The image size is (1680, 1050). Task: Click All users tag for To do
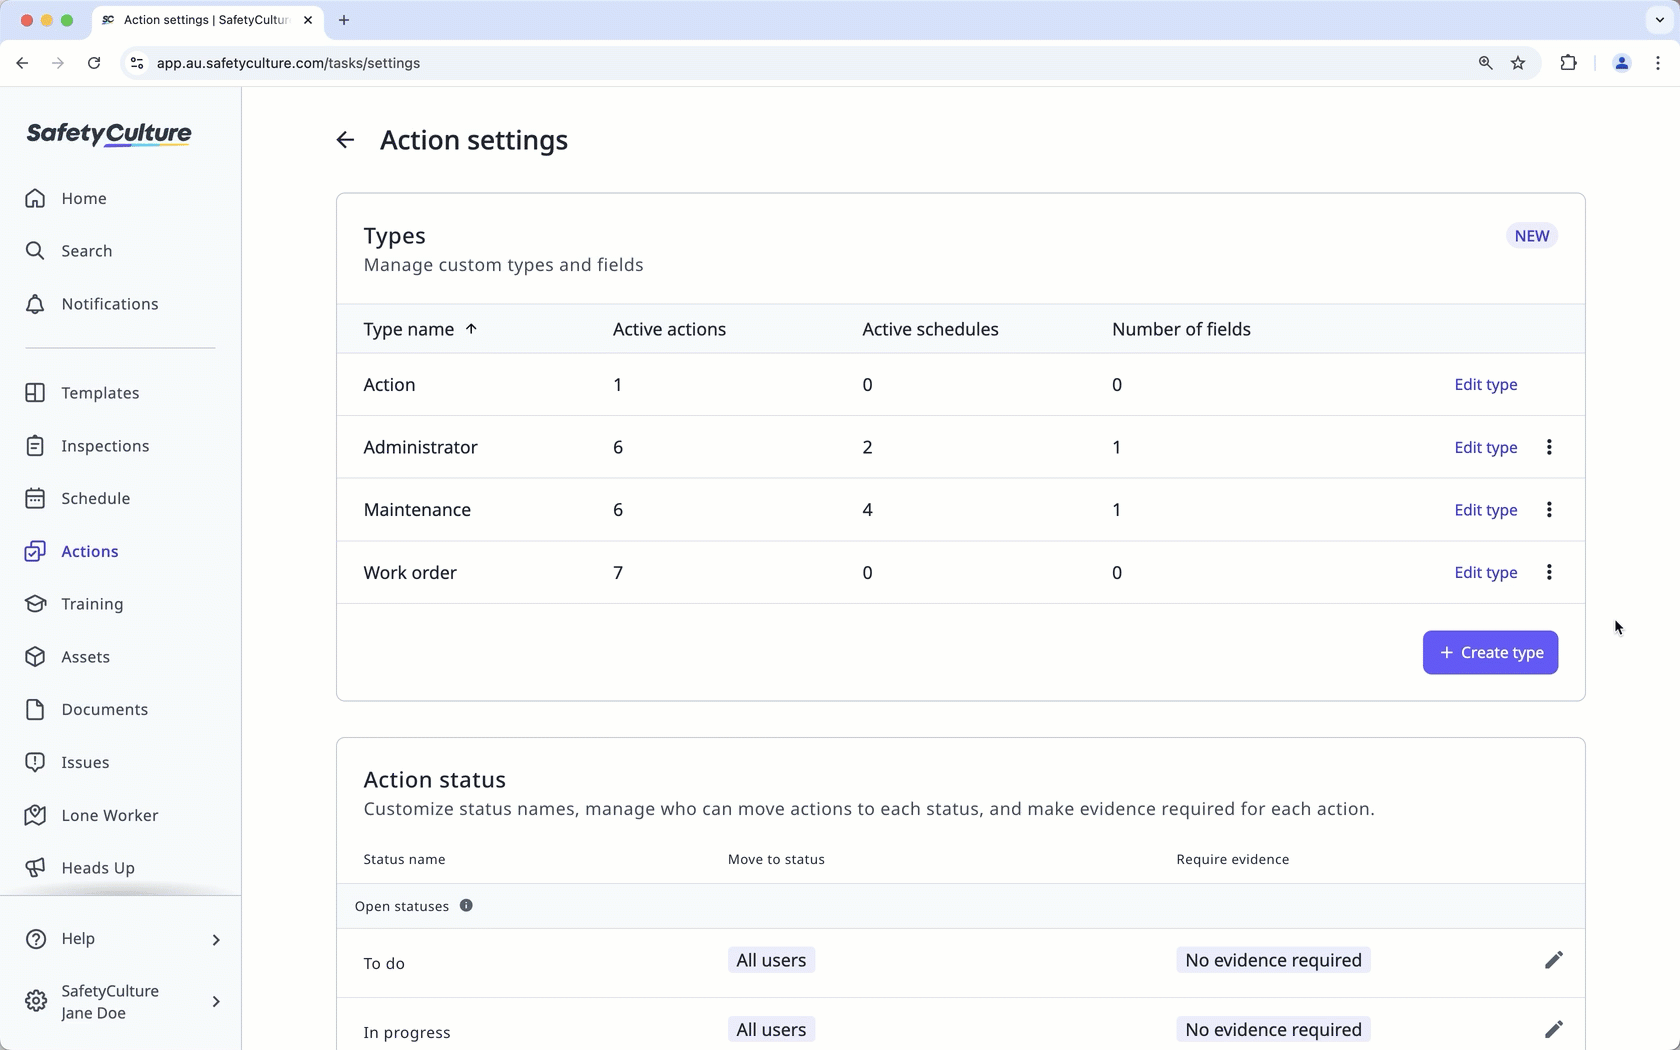[x=771, y=960]
